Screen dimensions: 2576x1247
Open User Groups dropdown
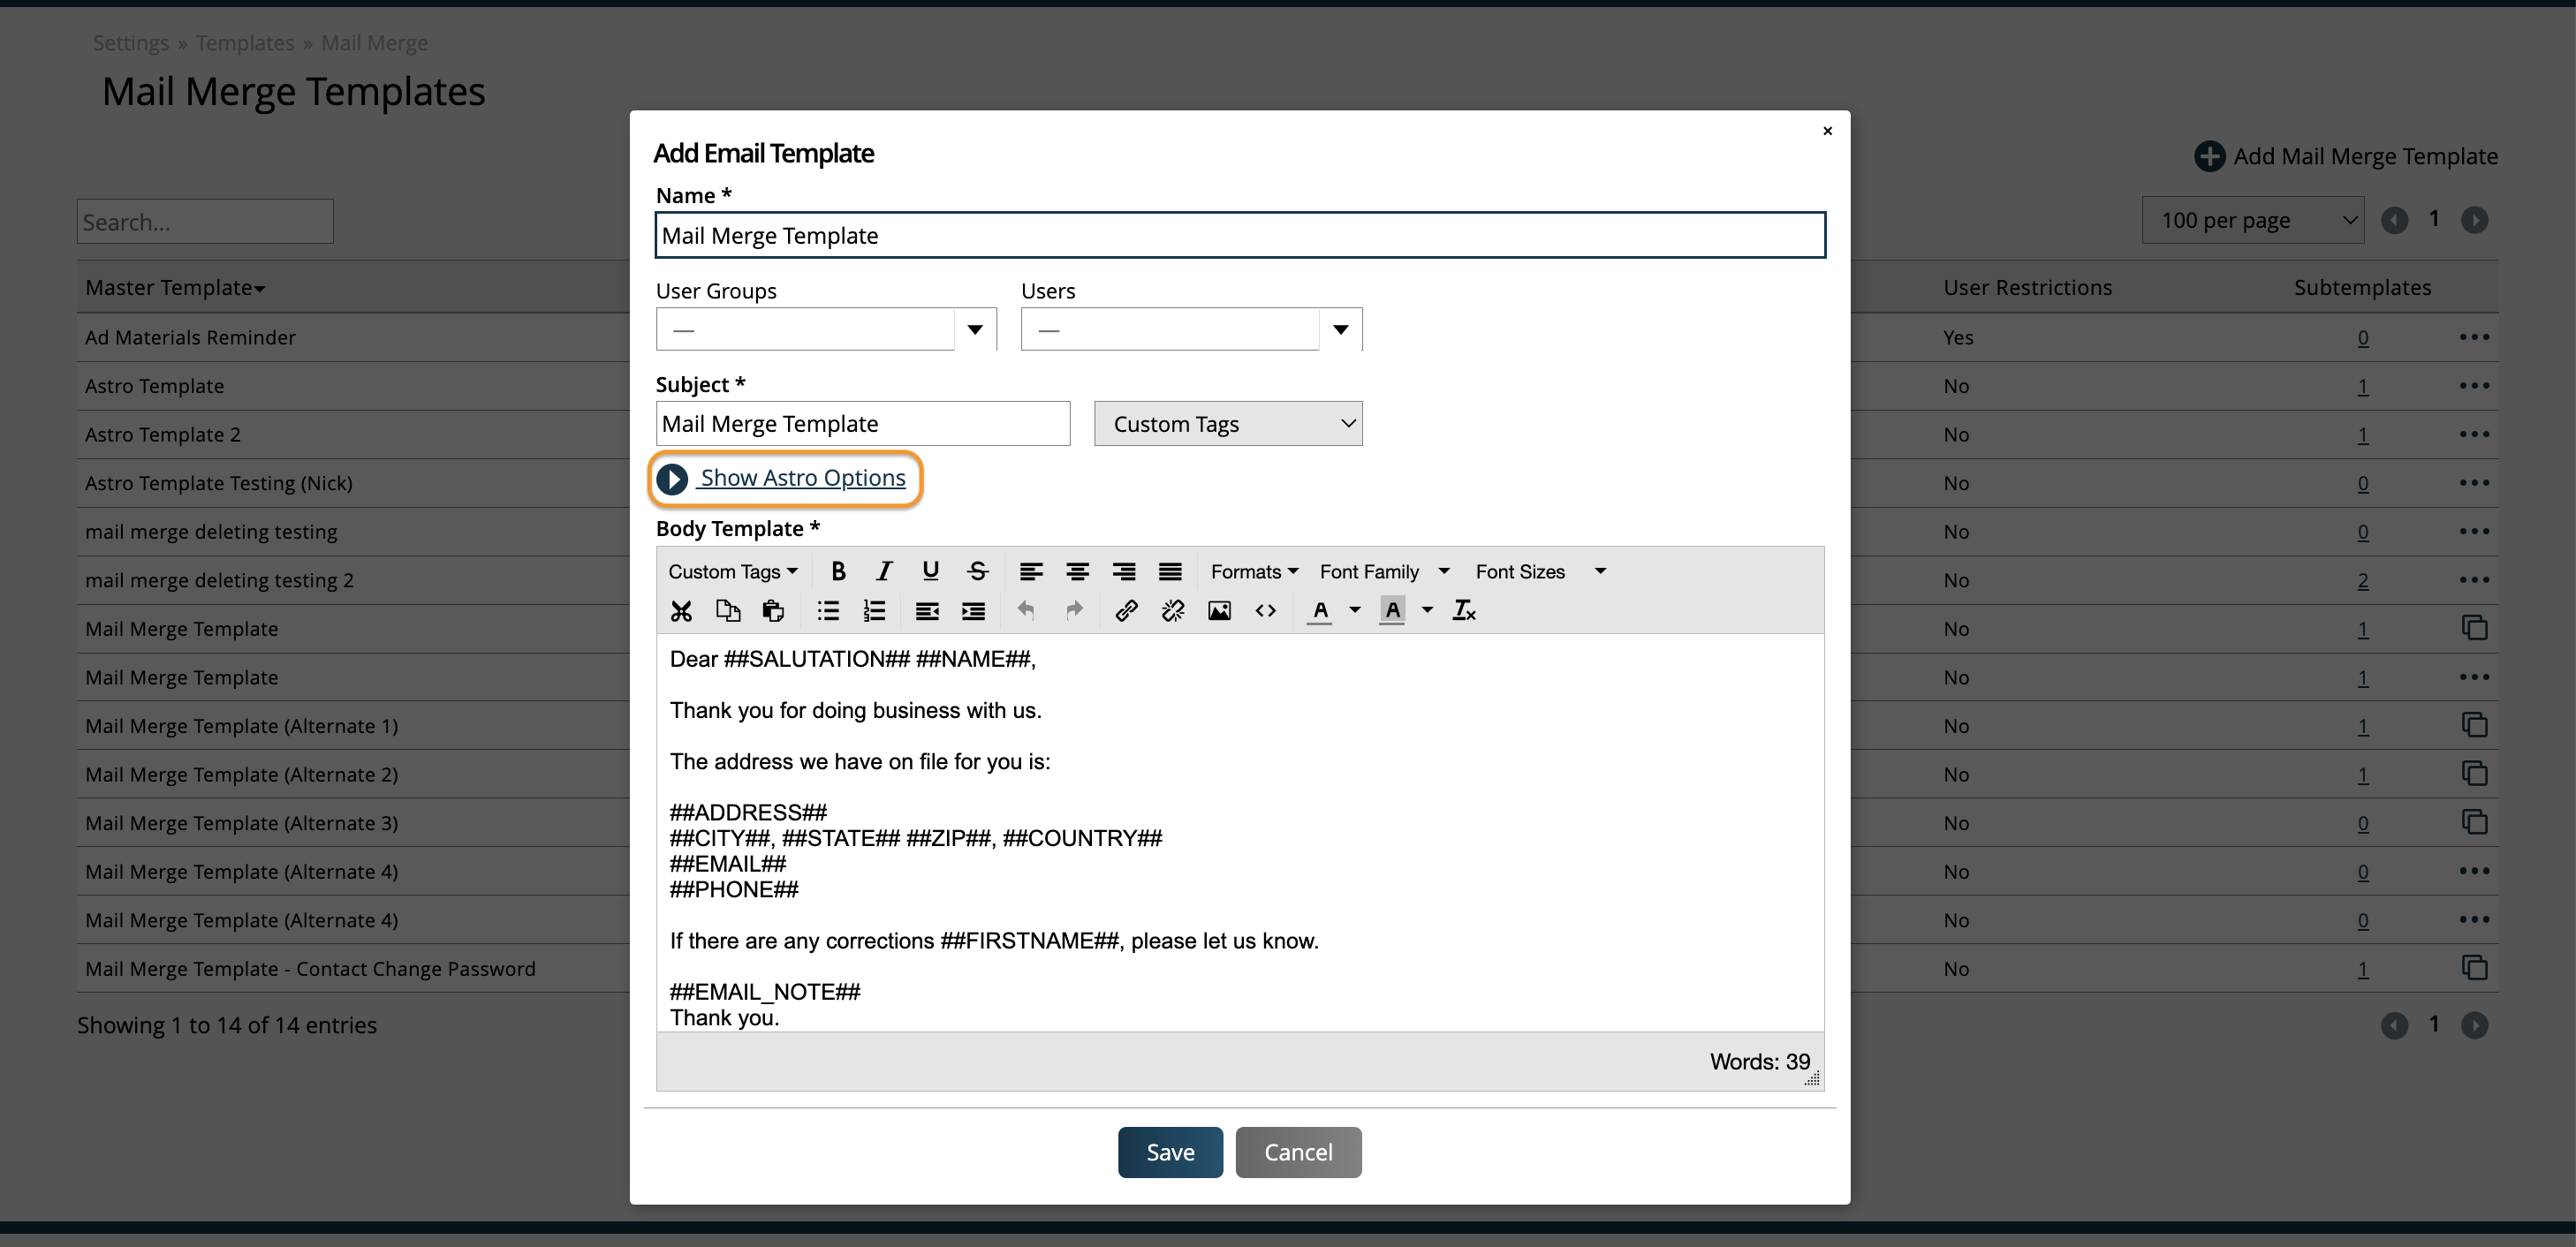tap(826, 329)
